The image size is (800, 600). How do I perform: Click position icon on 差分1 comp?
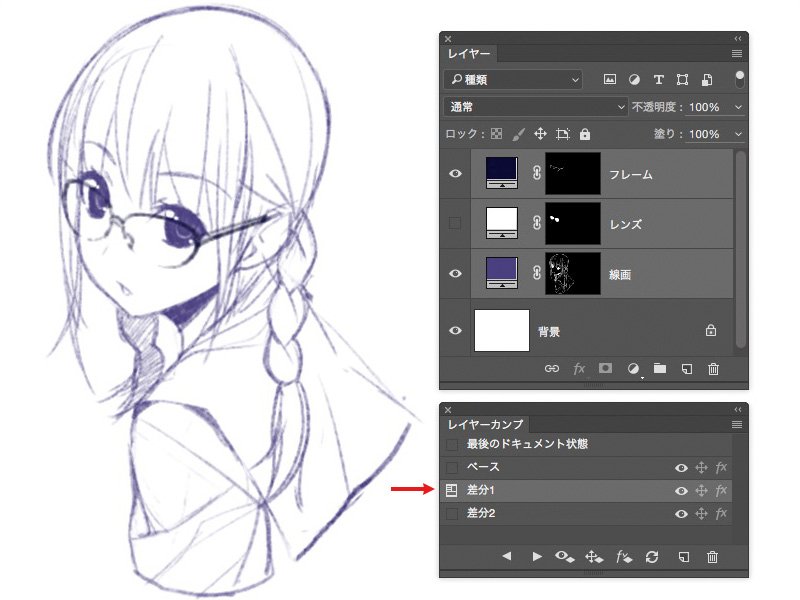[x=702, y=491]
